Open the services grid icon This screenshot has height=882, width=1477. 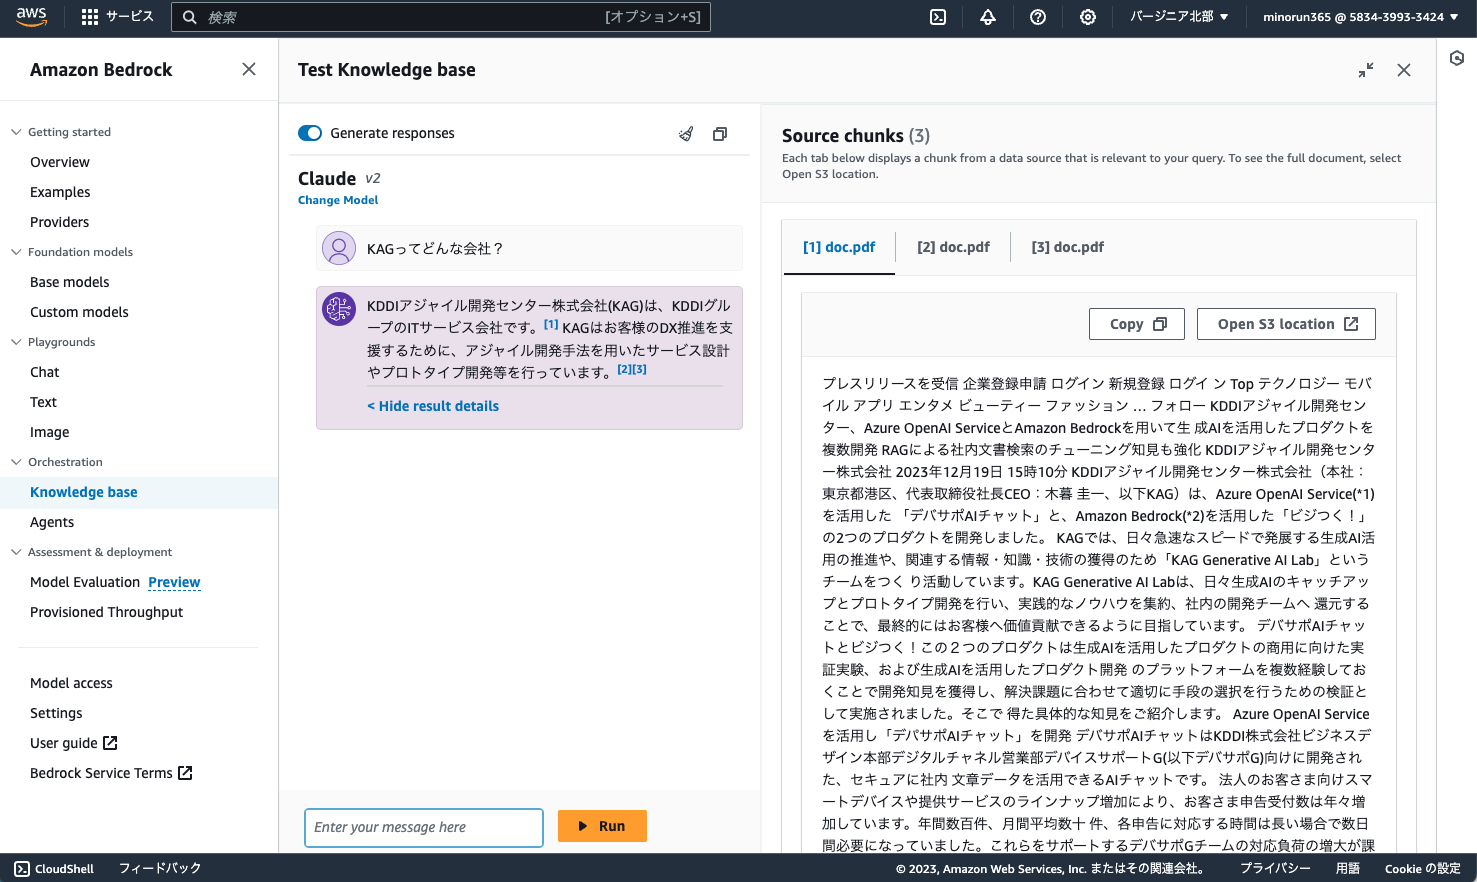tap(88, 16)
